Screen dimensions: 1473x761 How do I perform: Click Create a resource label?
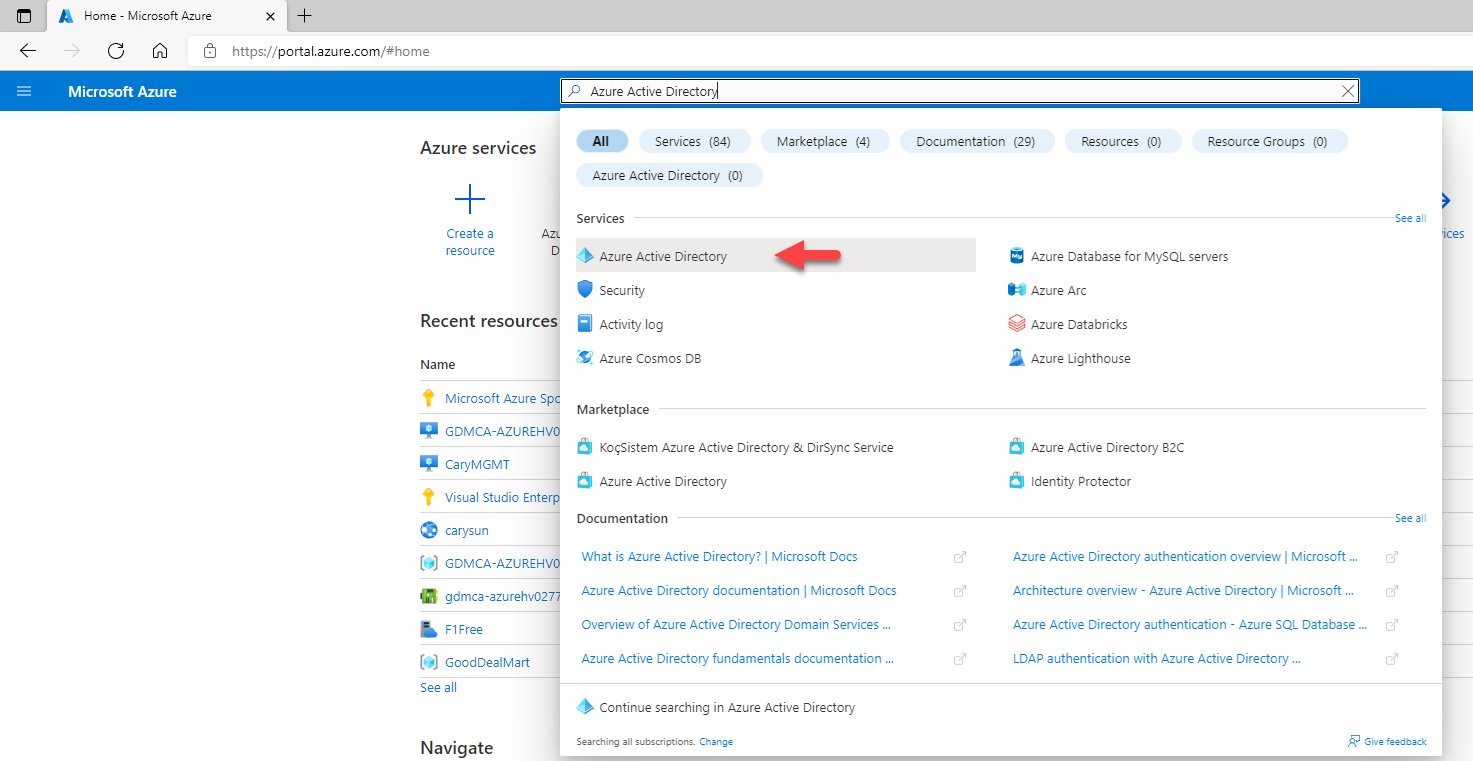click(470, 242)
